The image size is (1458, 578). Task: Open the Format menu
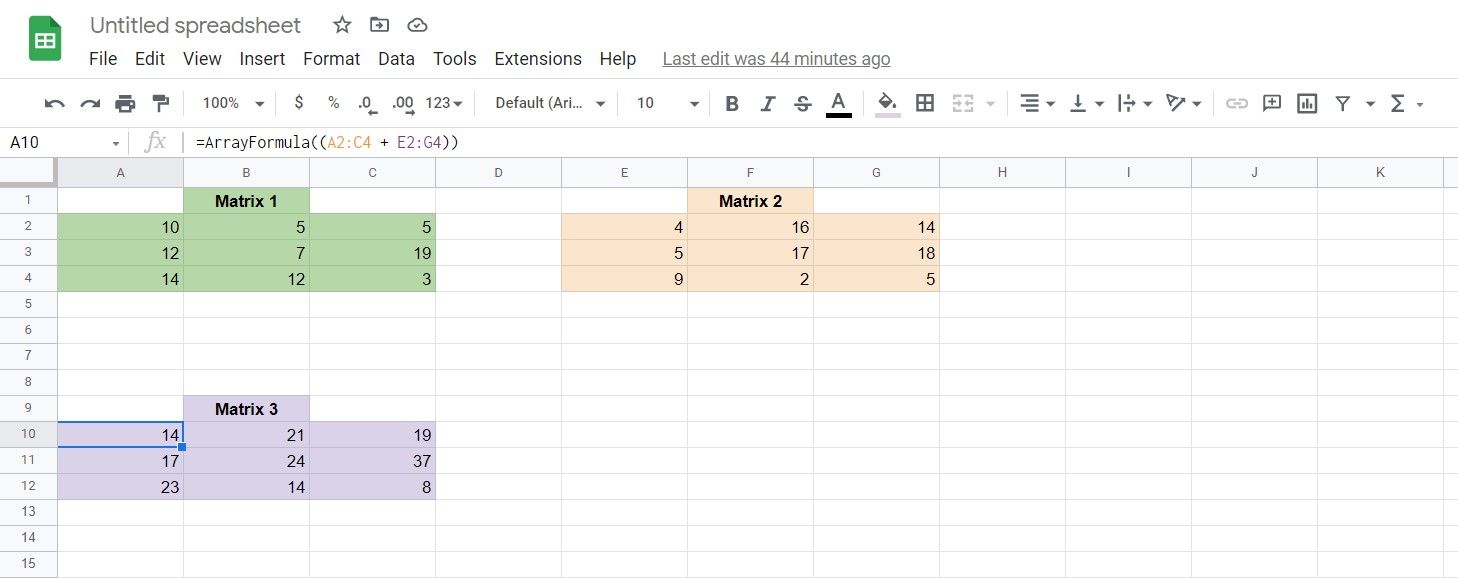click(x=331, y=59)
